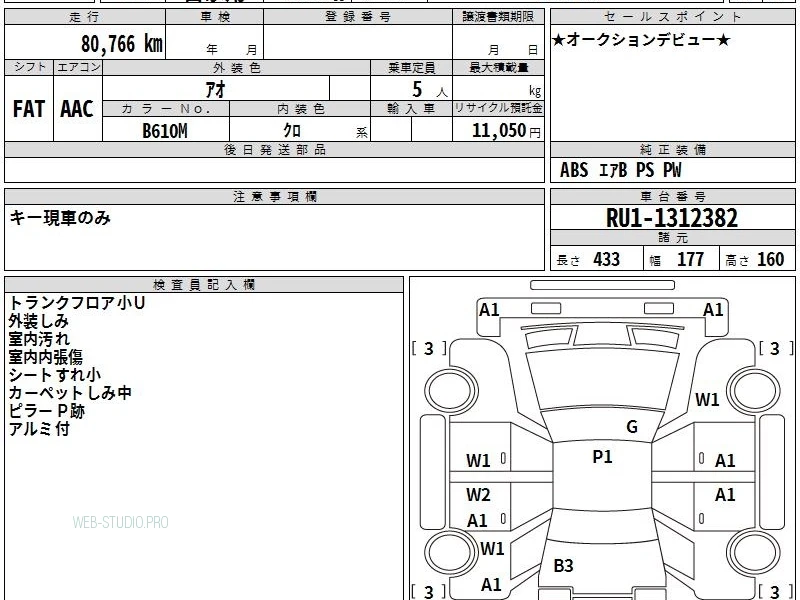Select the inspector note ピラーP跡
This screenshot has height=600, width=800.
click(x=46, y=411)
